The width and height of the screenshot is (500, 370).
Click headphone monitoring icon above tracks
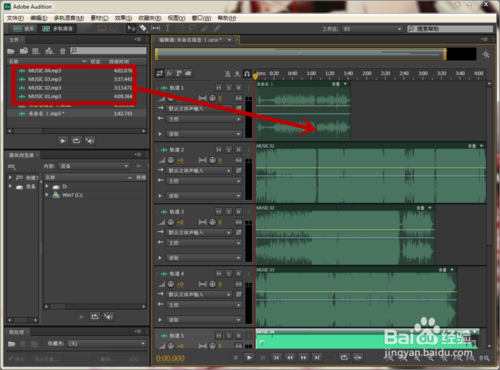click(x=247, y=74)
